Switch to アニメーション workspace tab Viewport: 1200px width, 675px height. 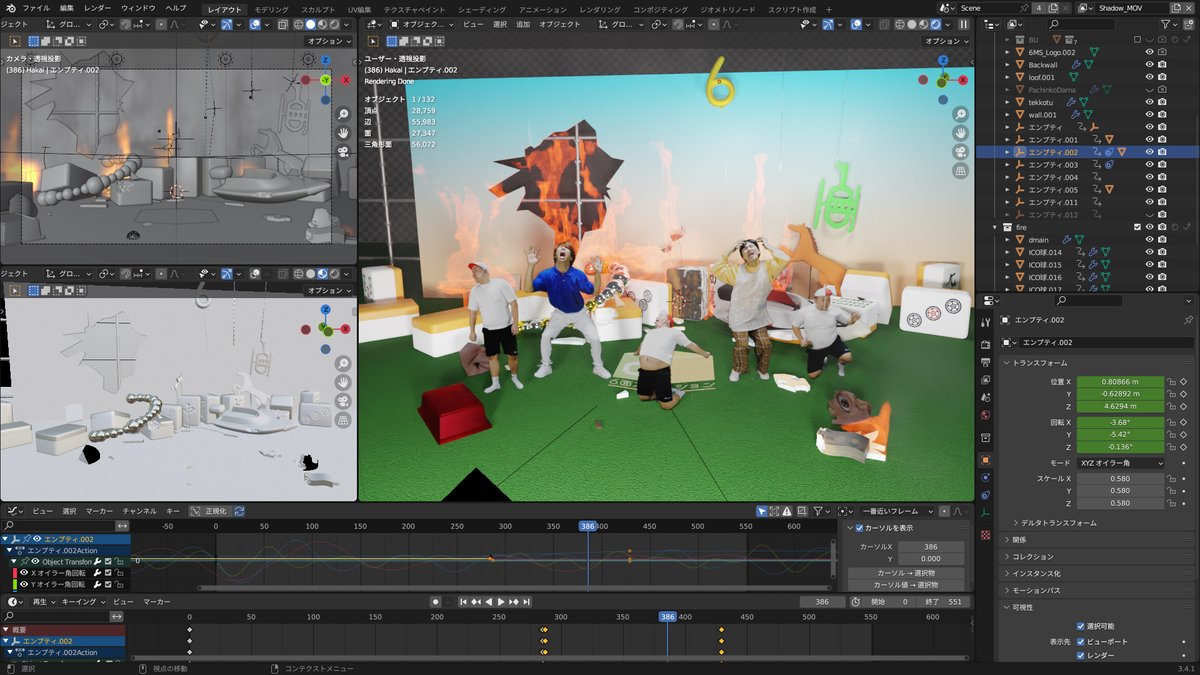543,9
